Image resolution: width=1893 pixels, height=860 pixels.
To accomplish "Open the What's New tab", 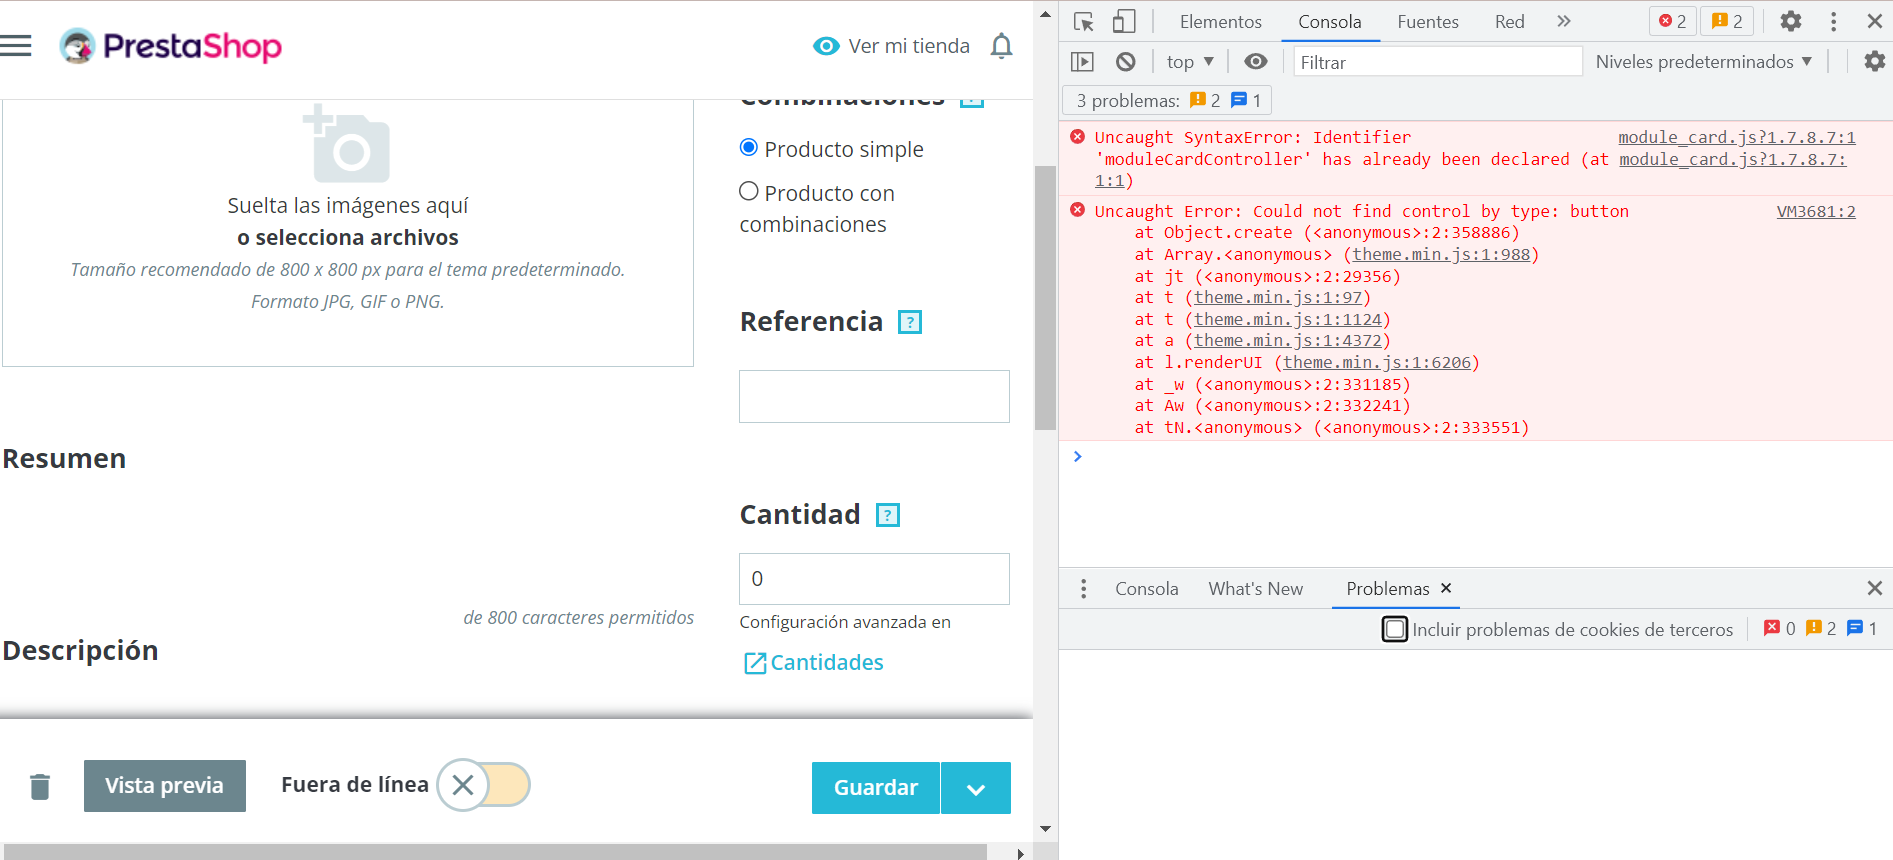I will (1256, 589).
